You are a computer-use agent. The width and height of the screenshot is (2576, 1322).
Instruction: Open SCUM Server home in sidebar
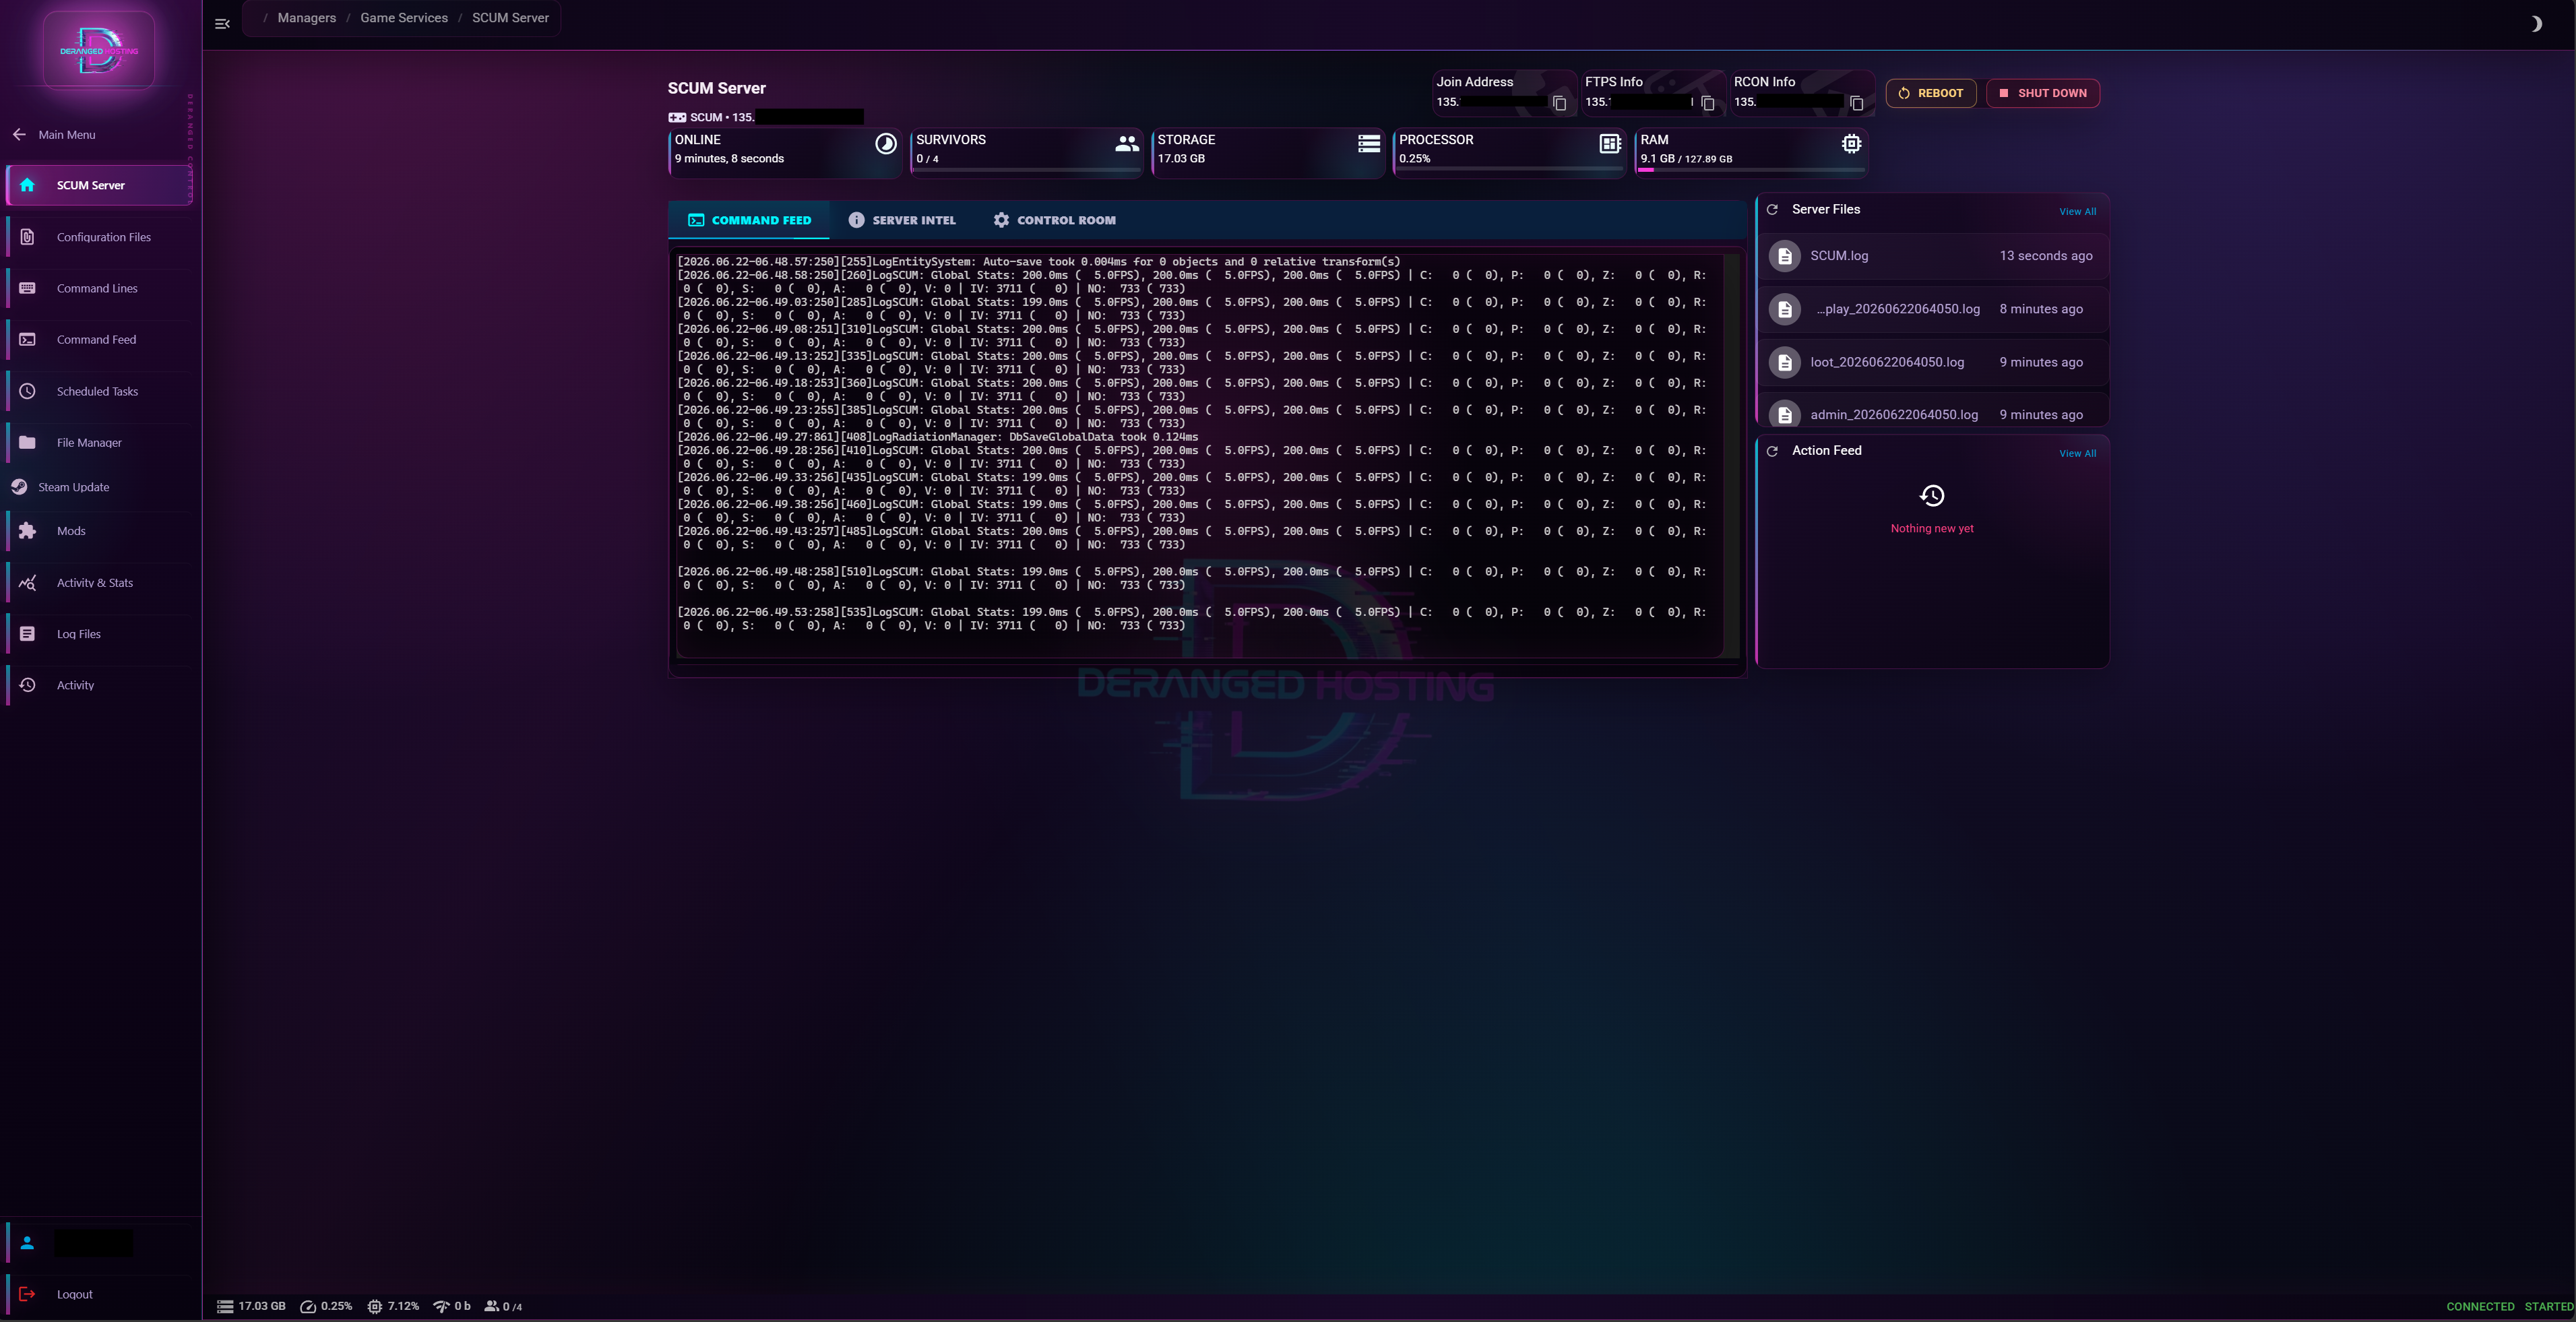[99, 185]
